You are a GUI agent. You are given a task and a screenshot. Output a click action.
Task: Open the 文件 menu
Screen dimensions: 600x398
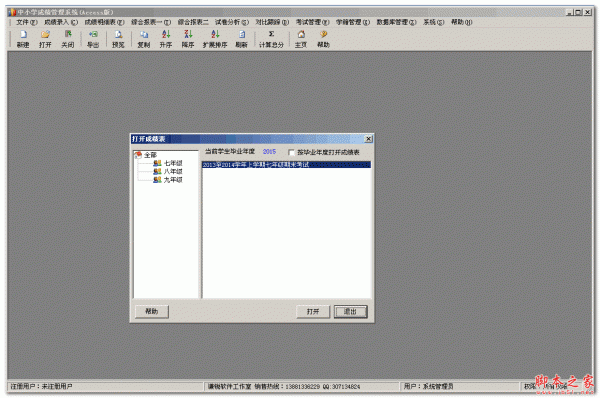(x=26, y=22)
